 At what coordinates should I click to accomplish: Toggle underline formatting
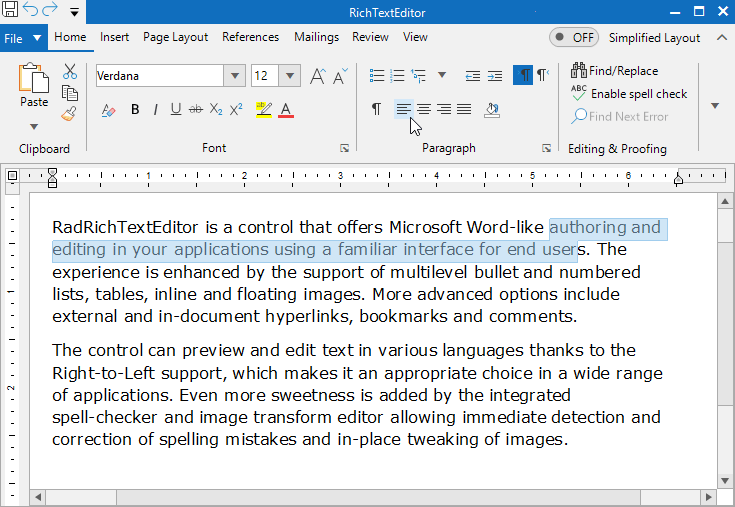coord(176,110)
